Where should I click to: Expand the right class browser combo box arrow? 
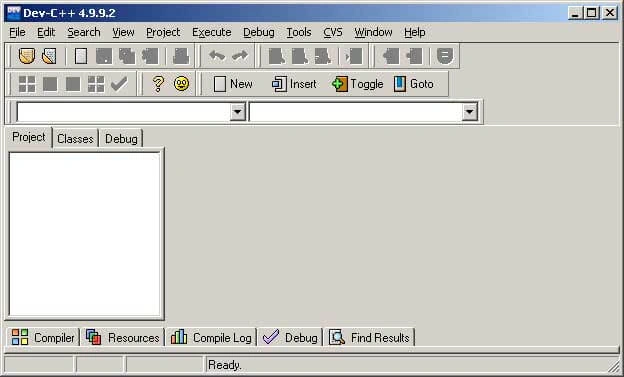470,112
